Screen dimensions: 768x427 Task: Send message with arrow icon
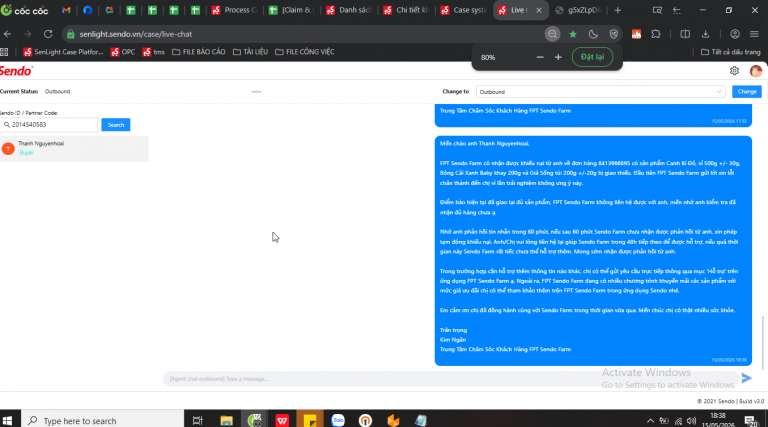tap(746, 378)
